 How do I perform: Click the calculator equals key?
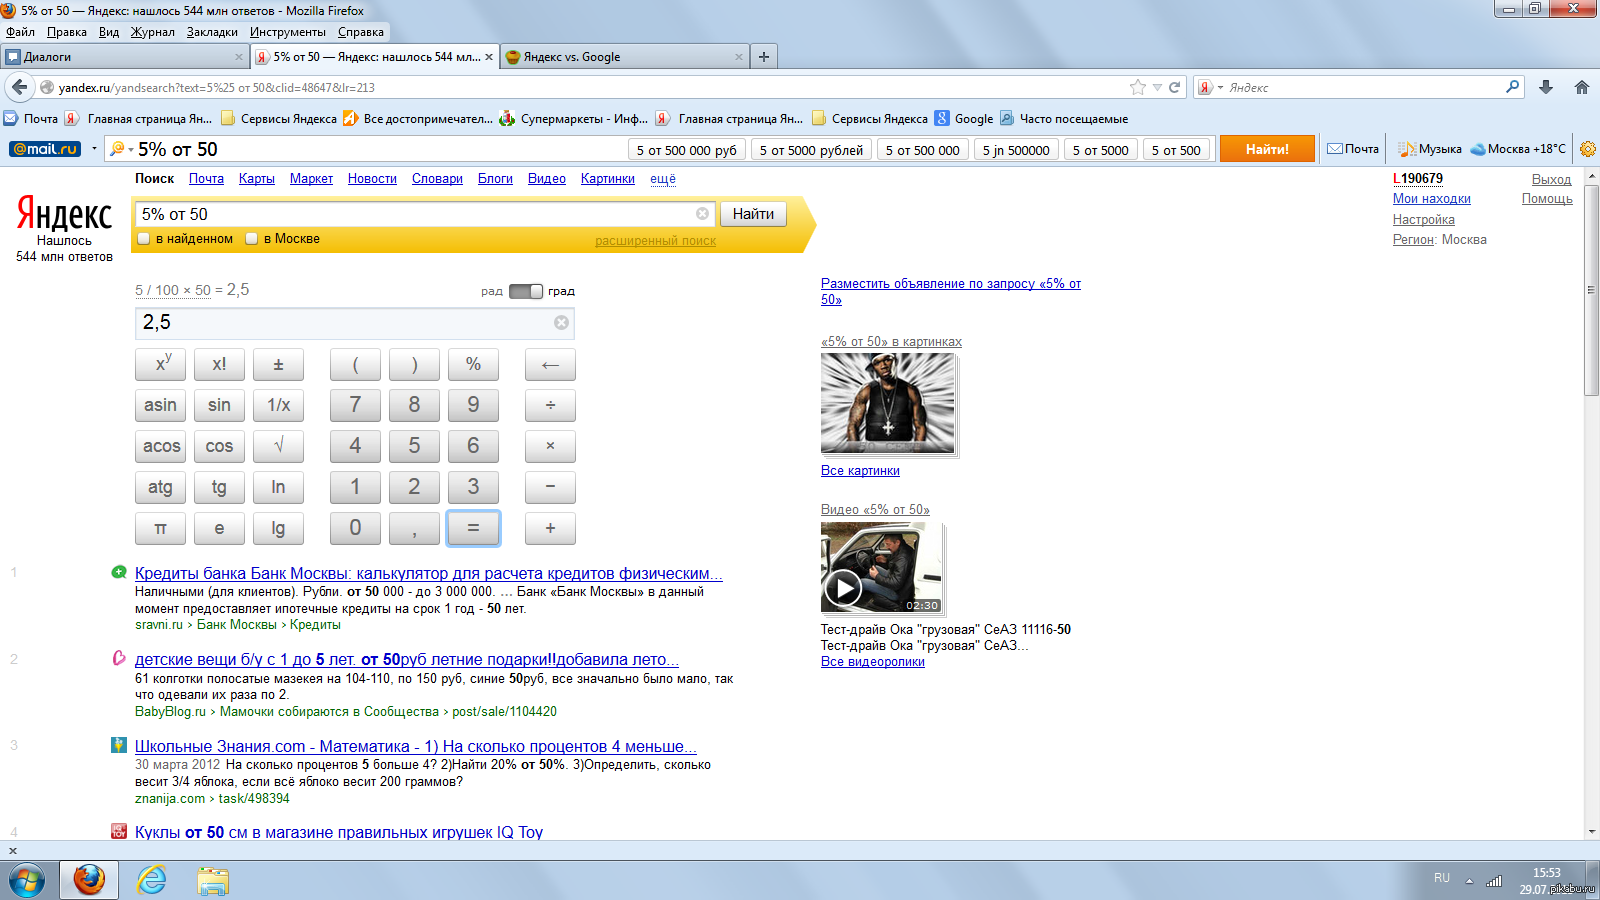coord(473,528)
